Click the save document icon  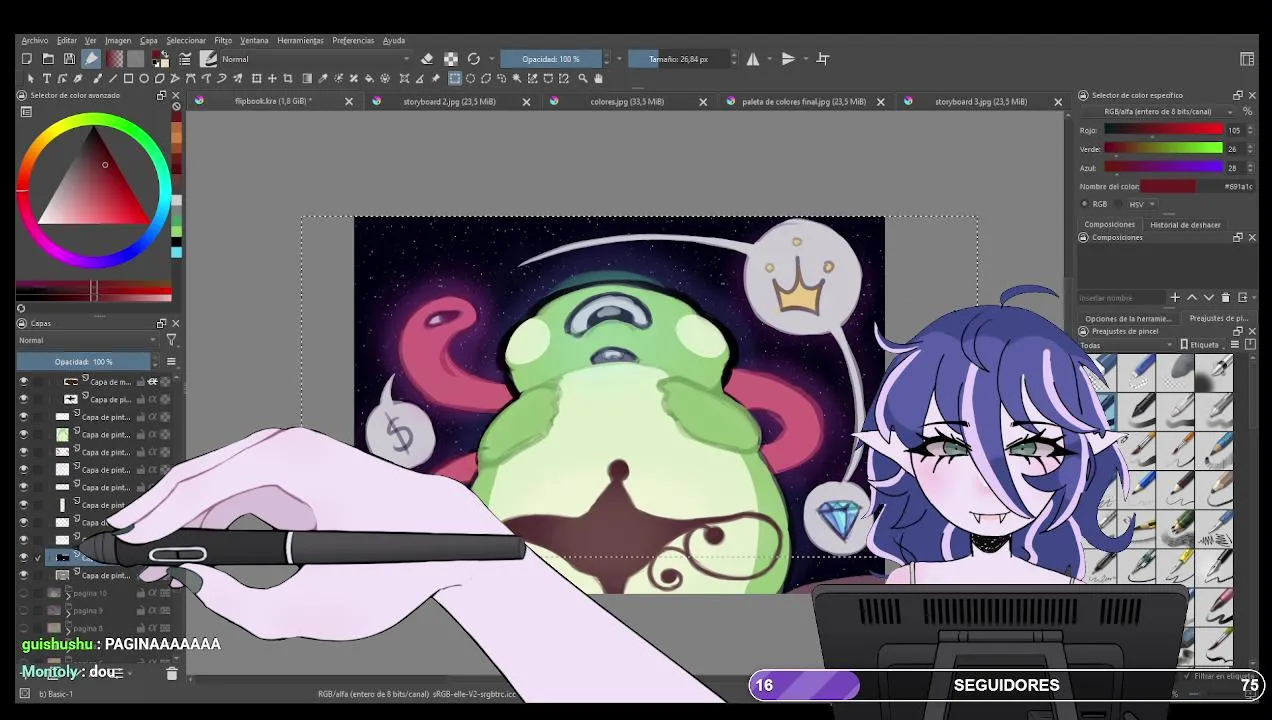point(69,59)
